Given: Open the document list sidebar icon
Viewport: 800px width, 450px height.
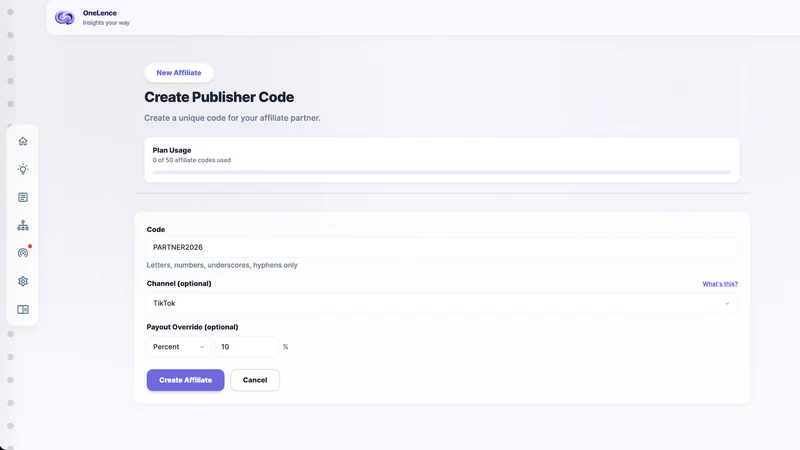Looking at the screenshot, I should point(23,197).
